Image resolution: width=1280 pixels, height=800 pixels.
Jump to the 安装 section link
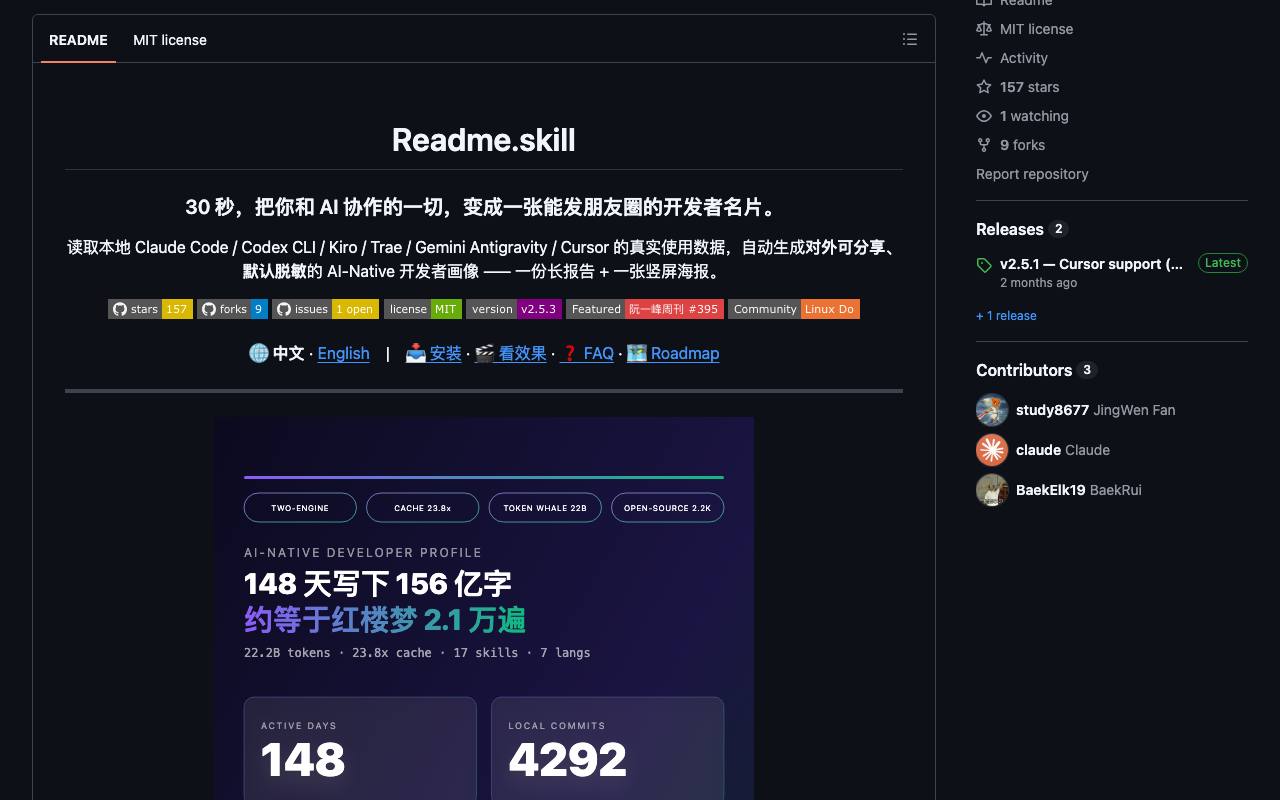433,353
